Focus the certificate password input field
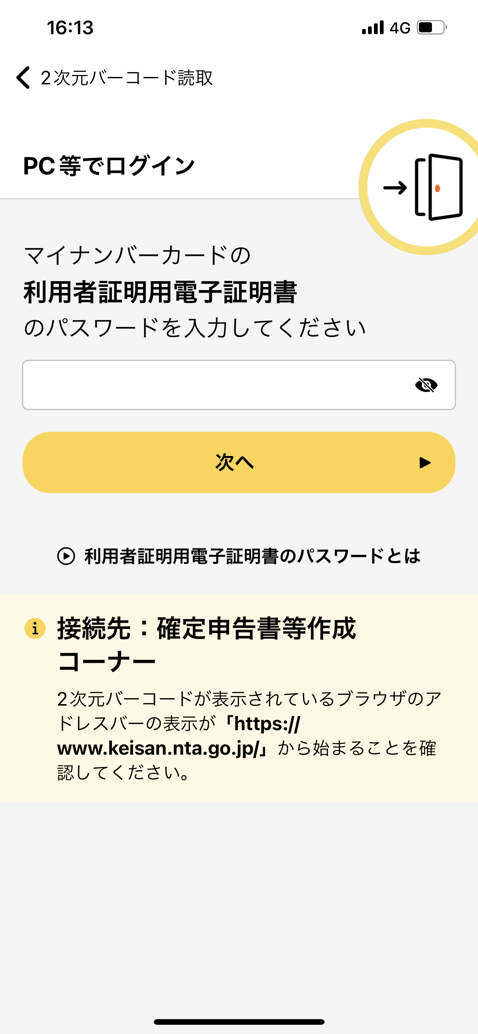Image resolution: width=478 pixels, height=1034 pixels. [239, 385]
